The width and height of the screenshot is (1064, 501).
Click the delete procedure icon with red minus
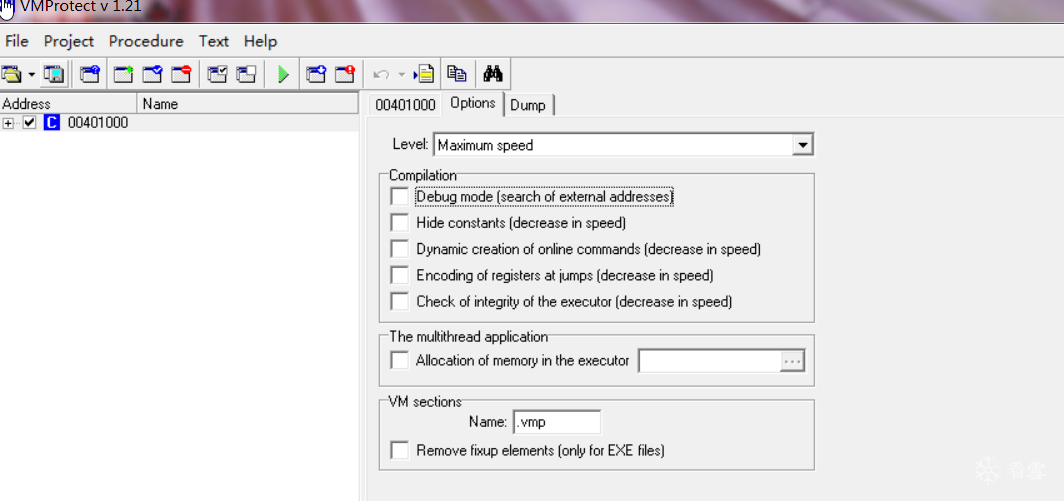tap(181, 74)
